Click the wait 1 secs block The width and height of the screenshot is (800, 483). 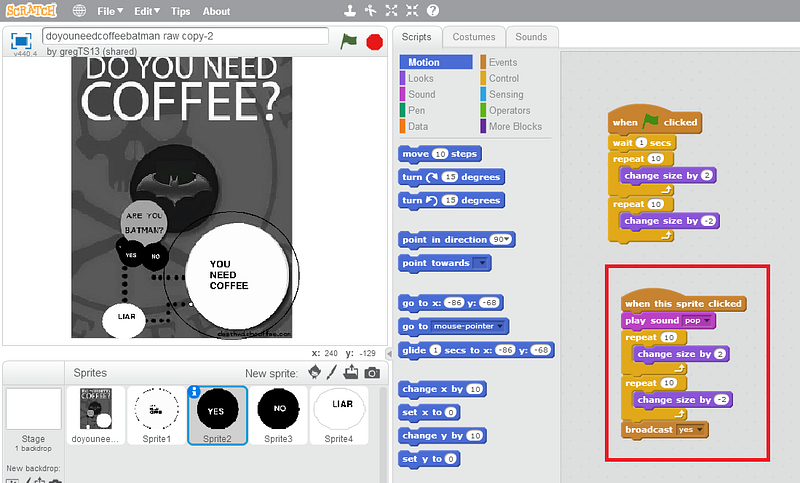coord(642,143)
